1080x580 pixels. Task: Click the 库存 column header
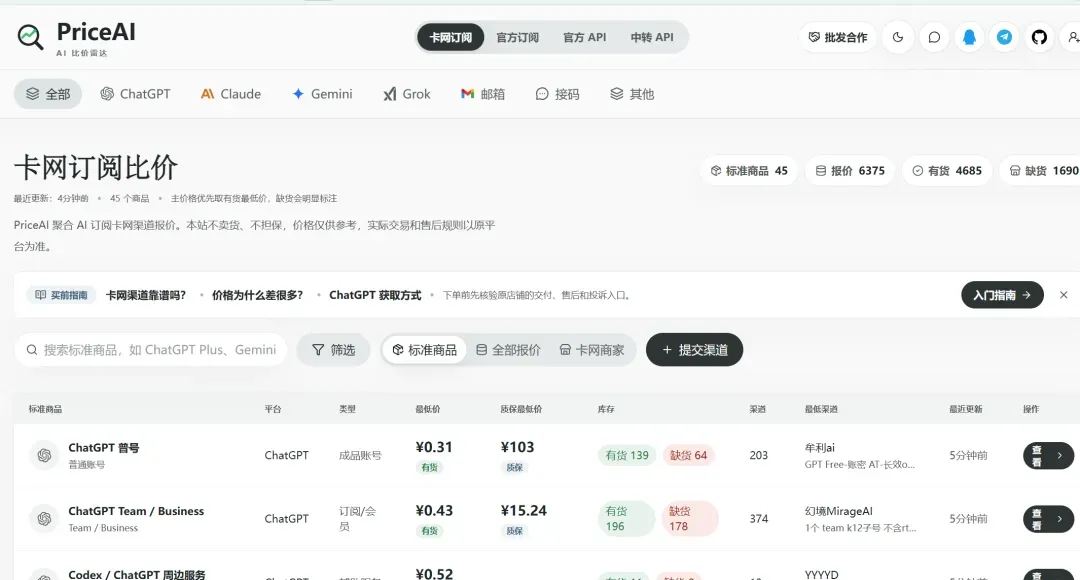click(606, 409)
